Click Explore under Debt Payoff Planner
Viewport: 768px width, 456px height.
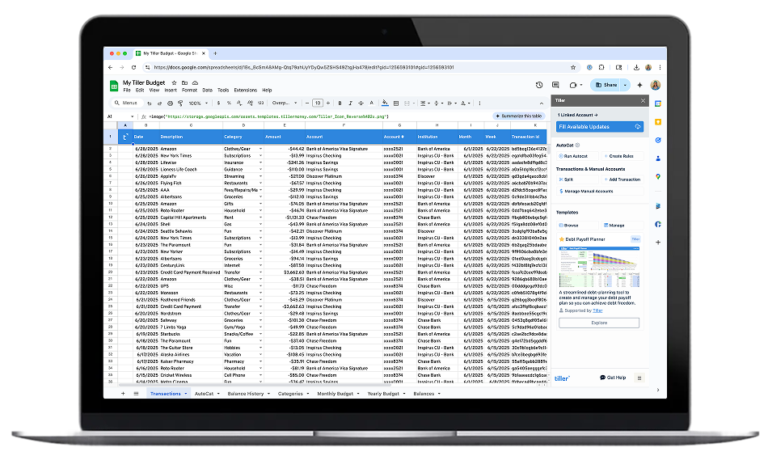coord(599,323)
